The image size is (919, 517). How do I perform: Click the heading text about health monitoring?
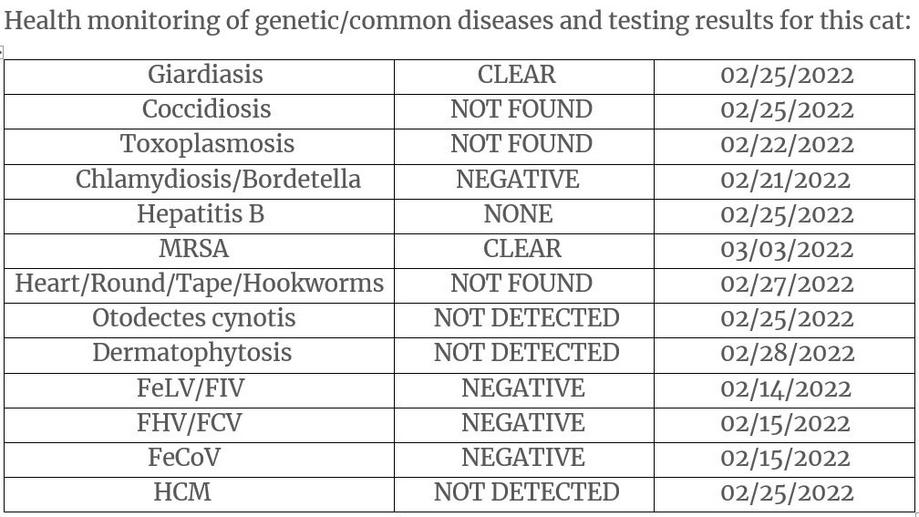click(458, 21)
